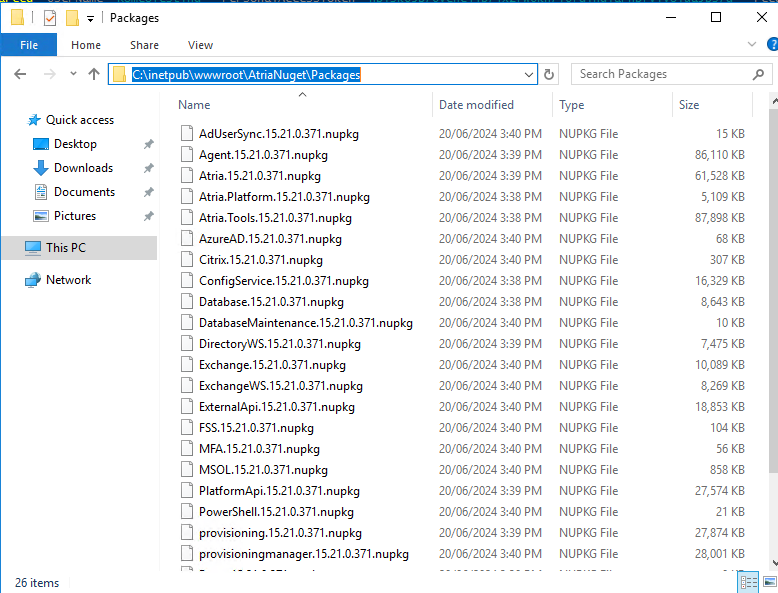This screenshot has height=593, width=778.
Task: Select provisioning.15.21.0.371.nupkg file name
Action: tap(280, 533)
